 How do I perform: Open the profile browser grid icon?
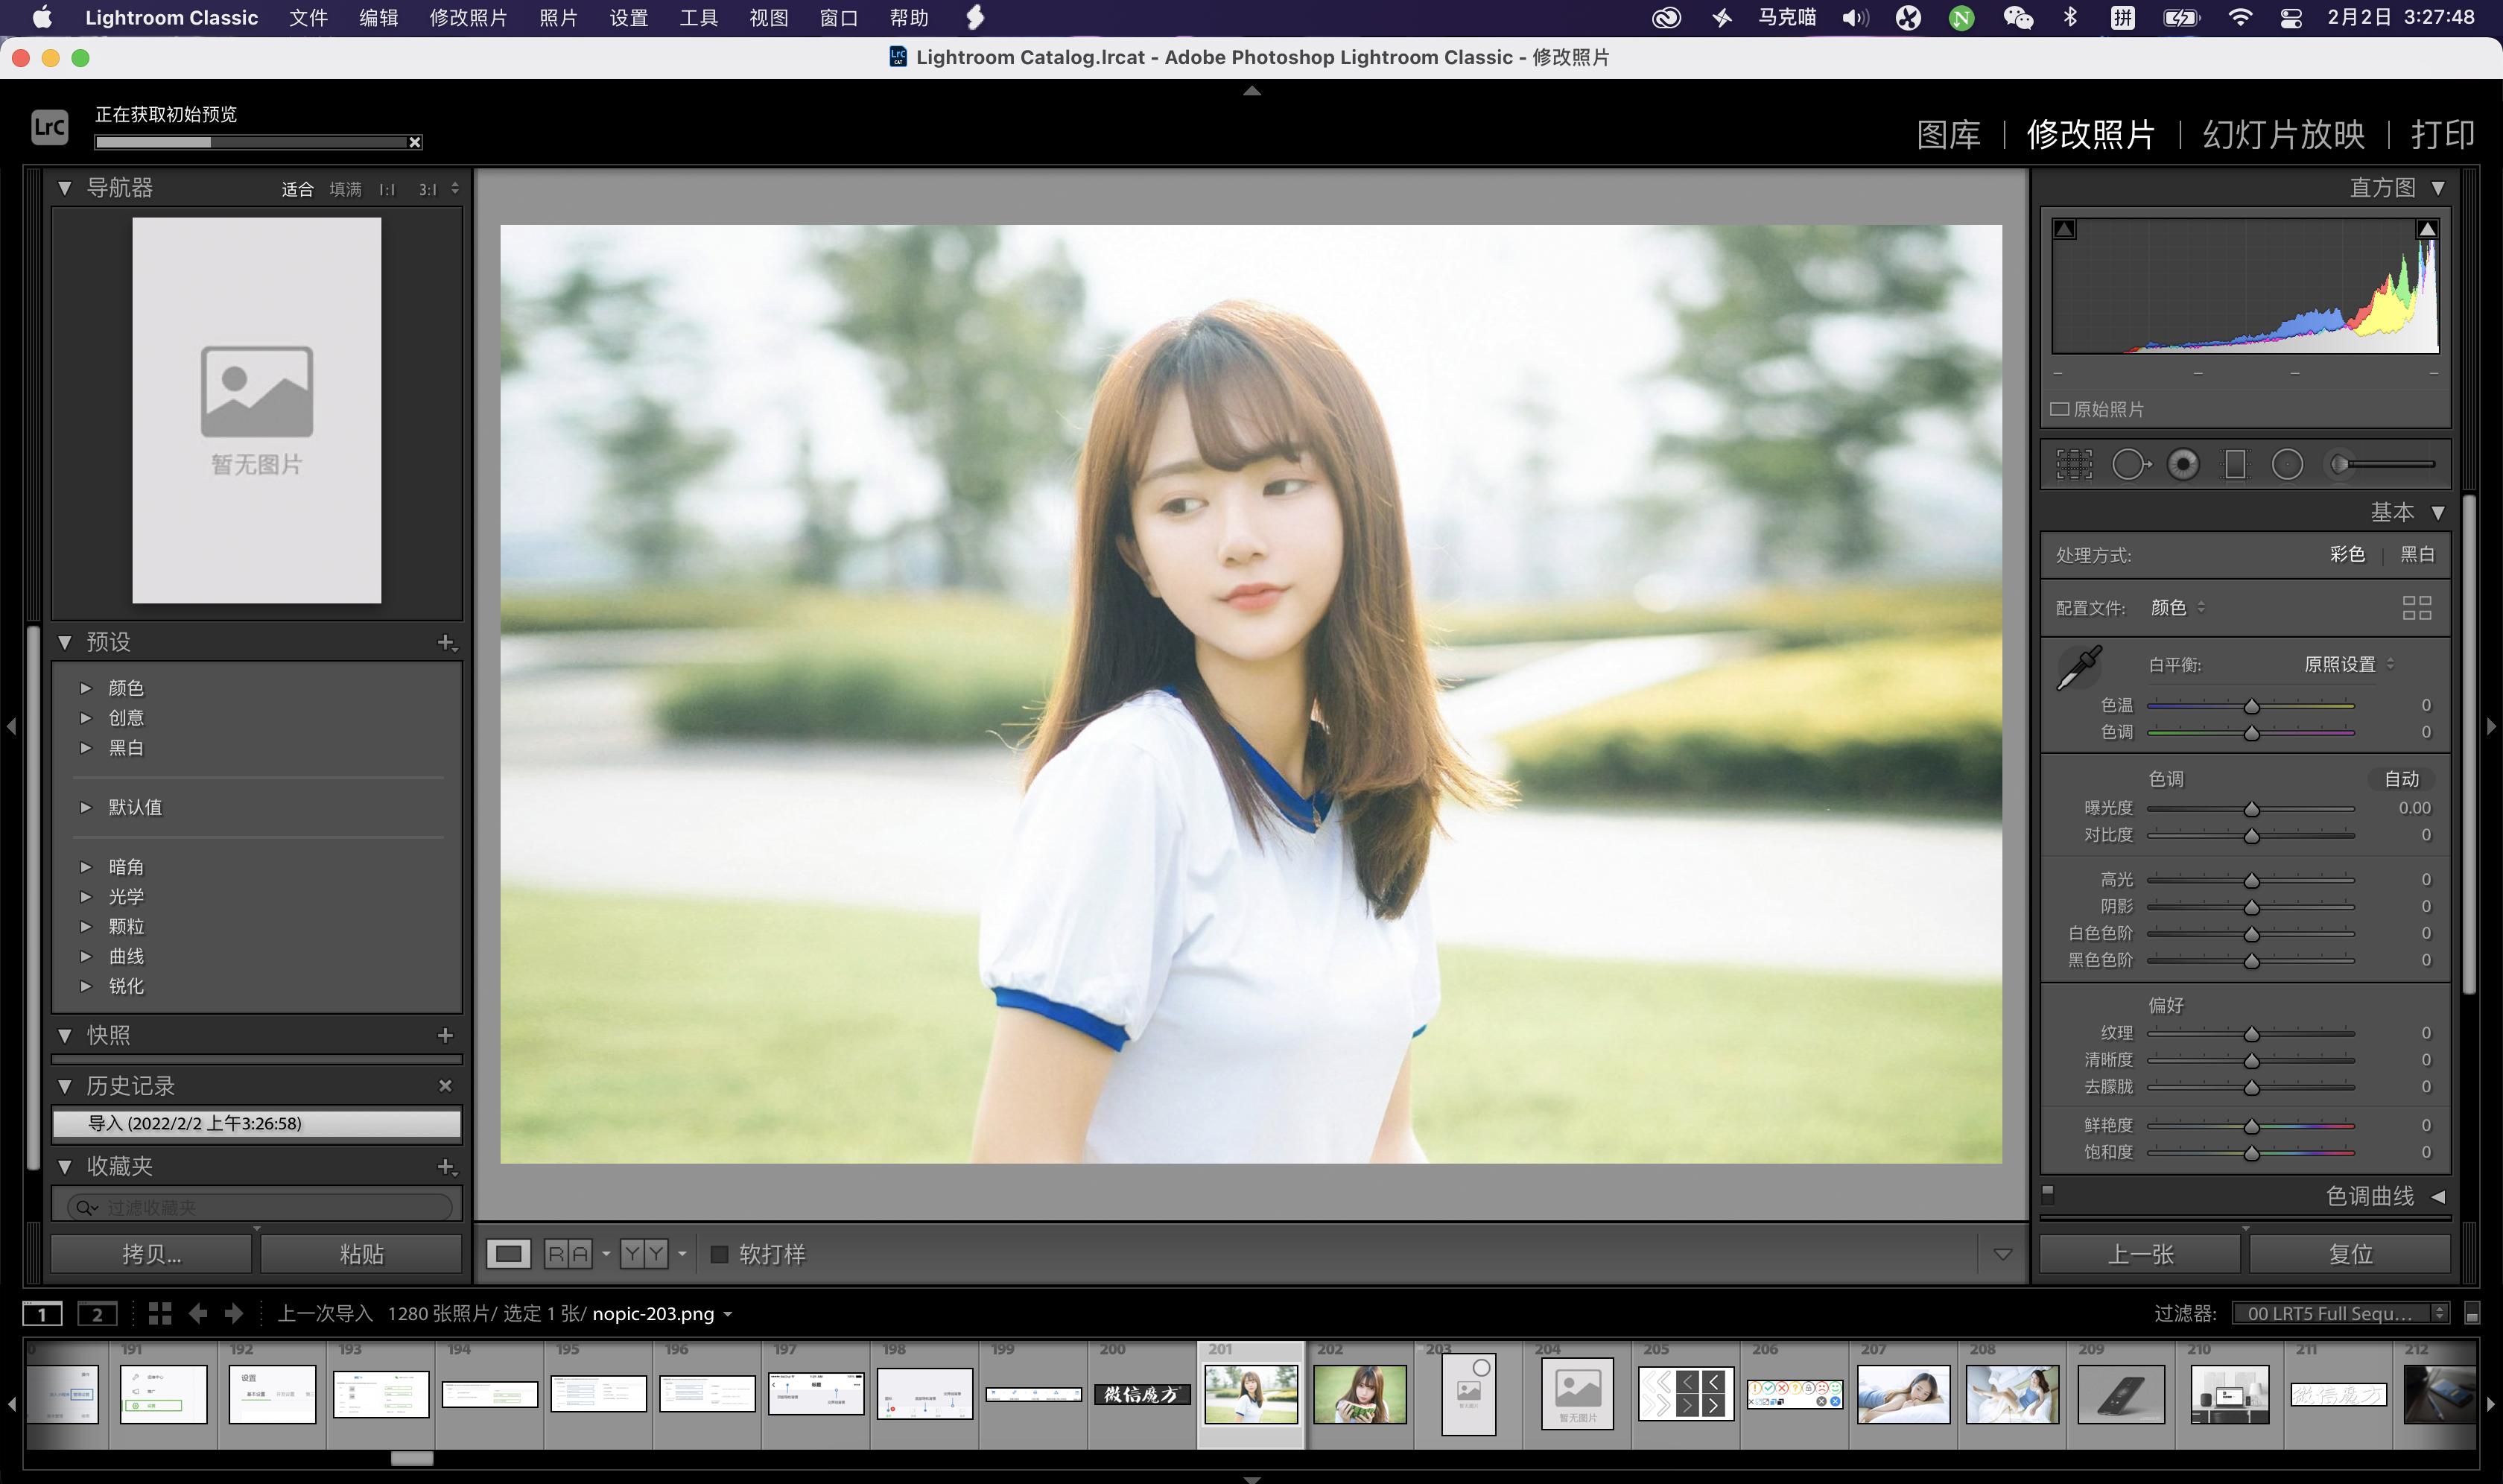pos(2416,608)
